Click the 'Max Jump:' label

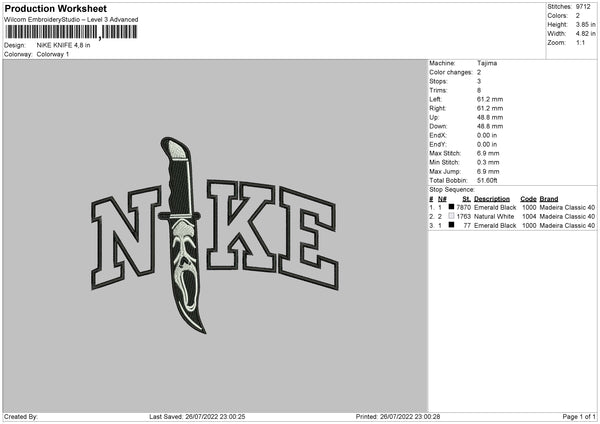pos(444,171)
